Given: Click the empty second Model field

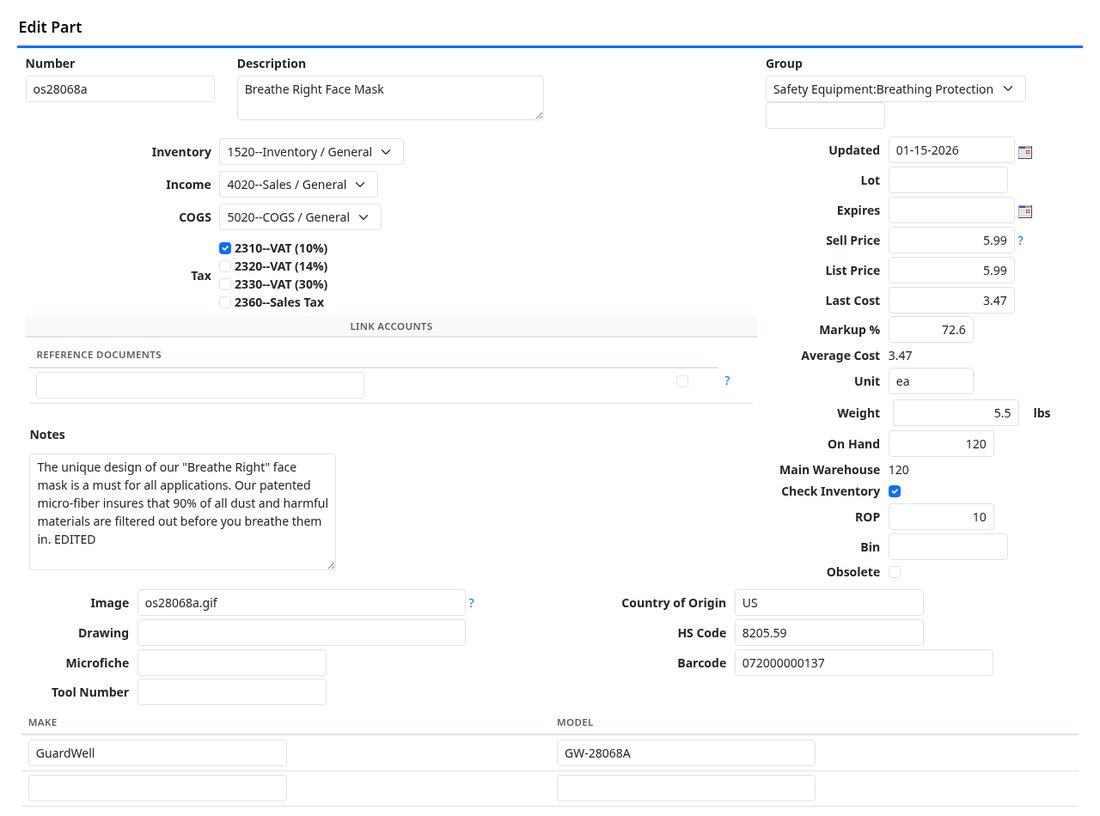Looking at the screenshot, I should [686, 788].
